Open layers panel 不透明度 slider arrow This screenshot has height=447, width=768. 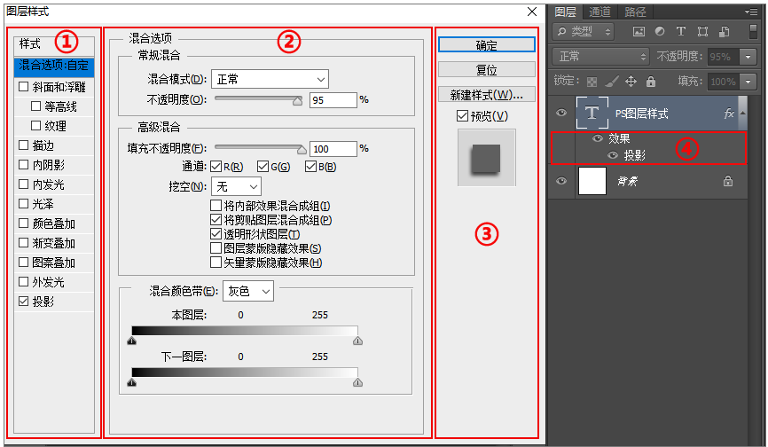(x=748, y=57)
